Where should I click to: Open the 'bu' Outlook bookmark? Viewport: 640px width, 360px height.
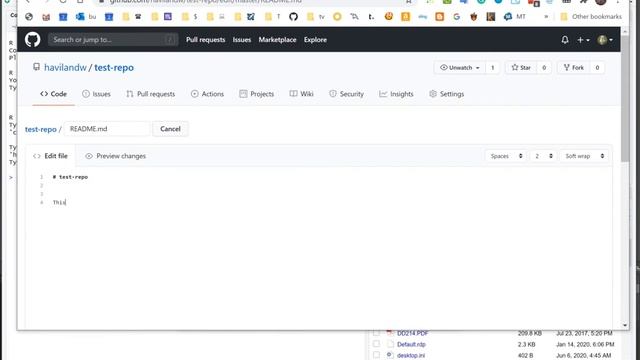click(x=86, y=17)
